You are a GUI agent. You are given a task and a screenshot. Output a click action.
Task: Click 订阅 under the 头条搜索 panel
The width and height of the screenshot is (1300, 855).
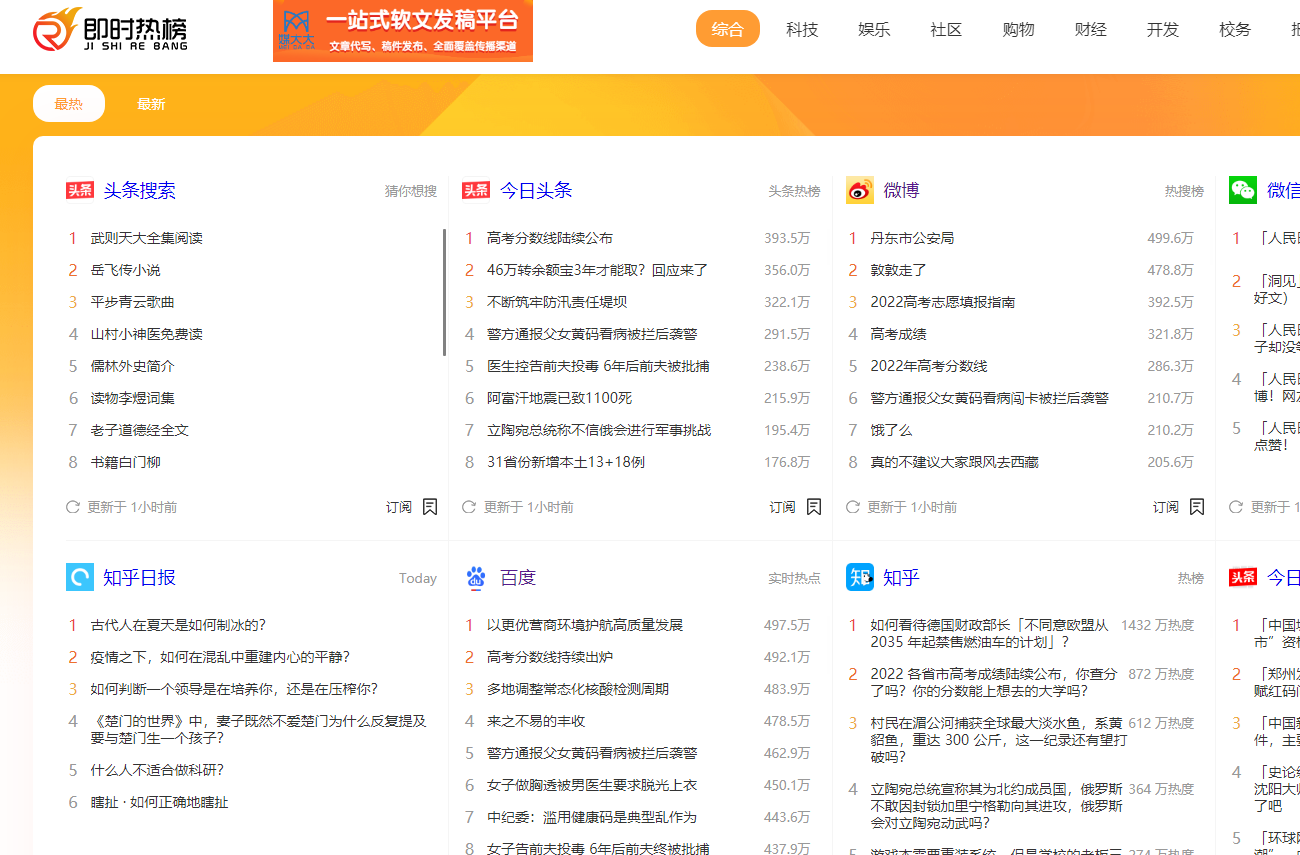[x=398, y=506]
